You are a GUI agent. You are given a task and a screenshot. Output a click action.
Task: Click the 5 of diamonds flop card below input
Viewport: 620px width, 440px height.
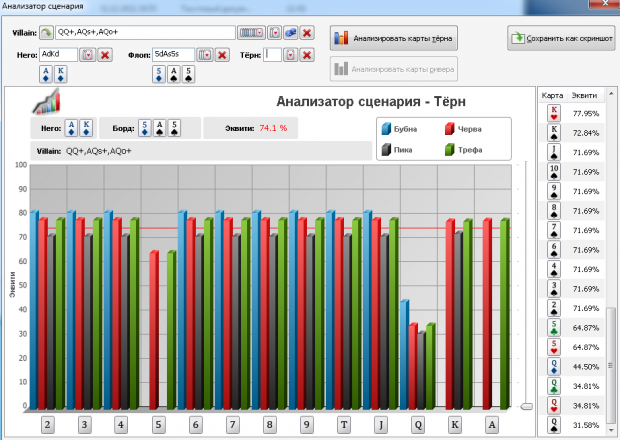click(x=159, y=74)
